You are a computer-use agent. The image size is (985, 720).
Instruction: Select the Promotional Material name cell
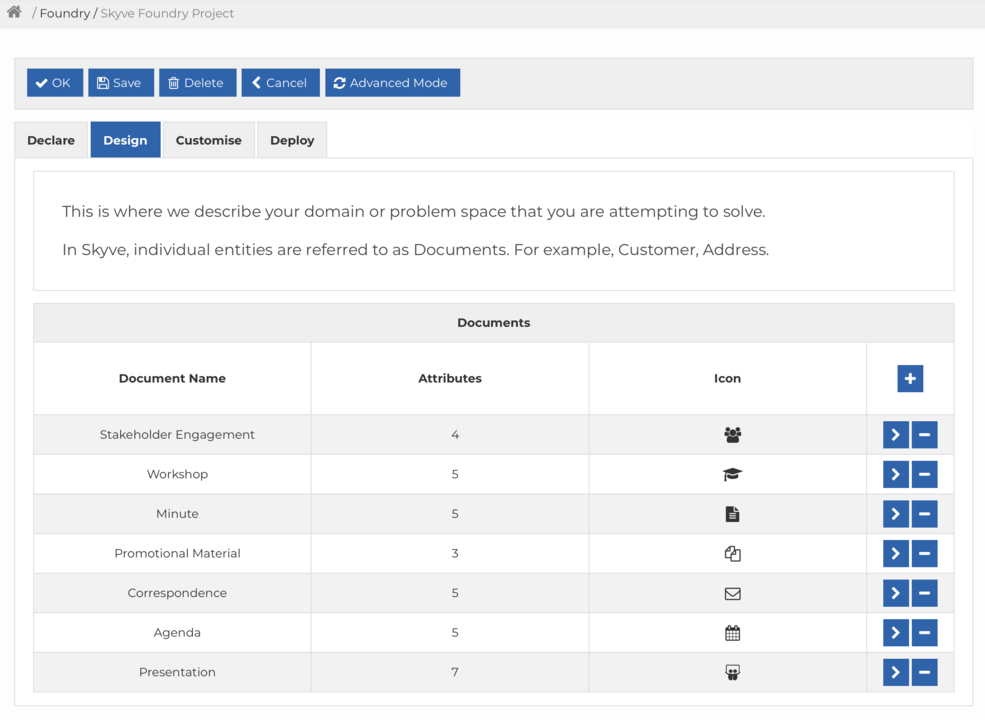click(x=173, y=554)
